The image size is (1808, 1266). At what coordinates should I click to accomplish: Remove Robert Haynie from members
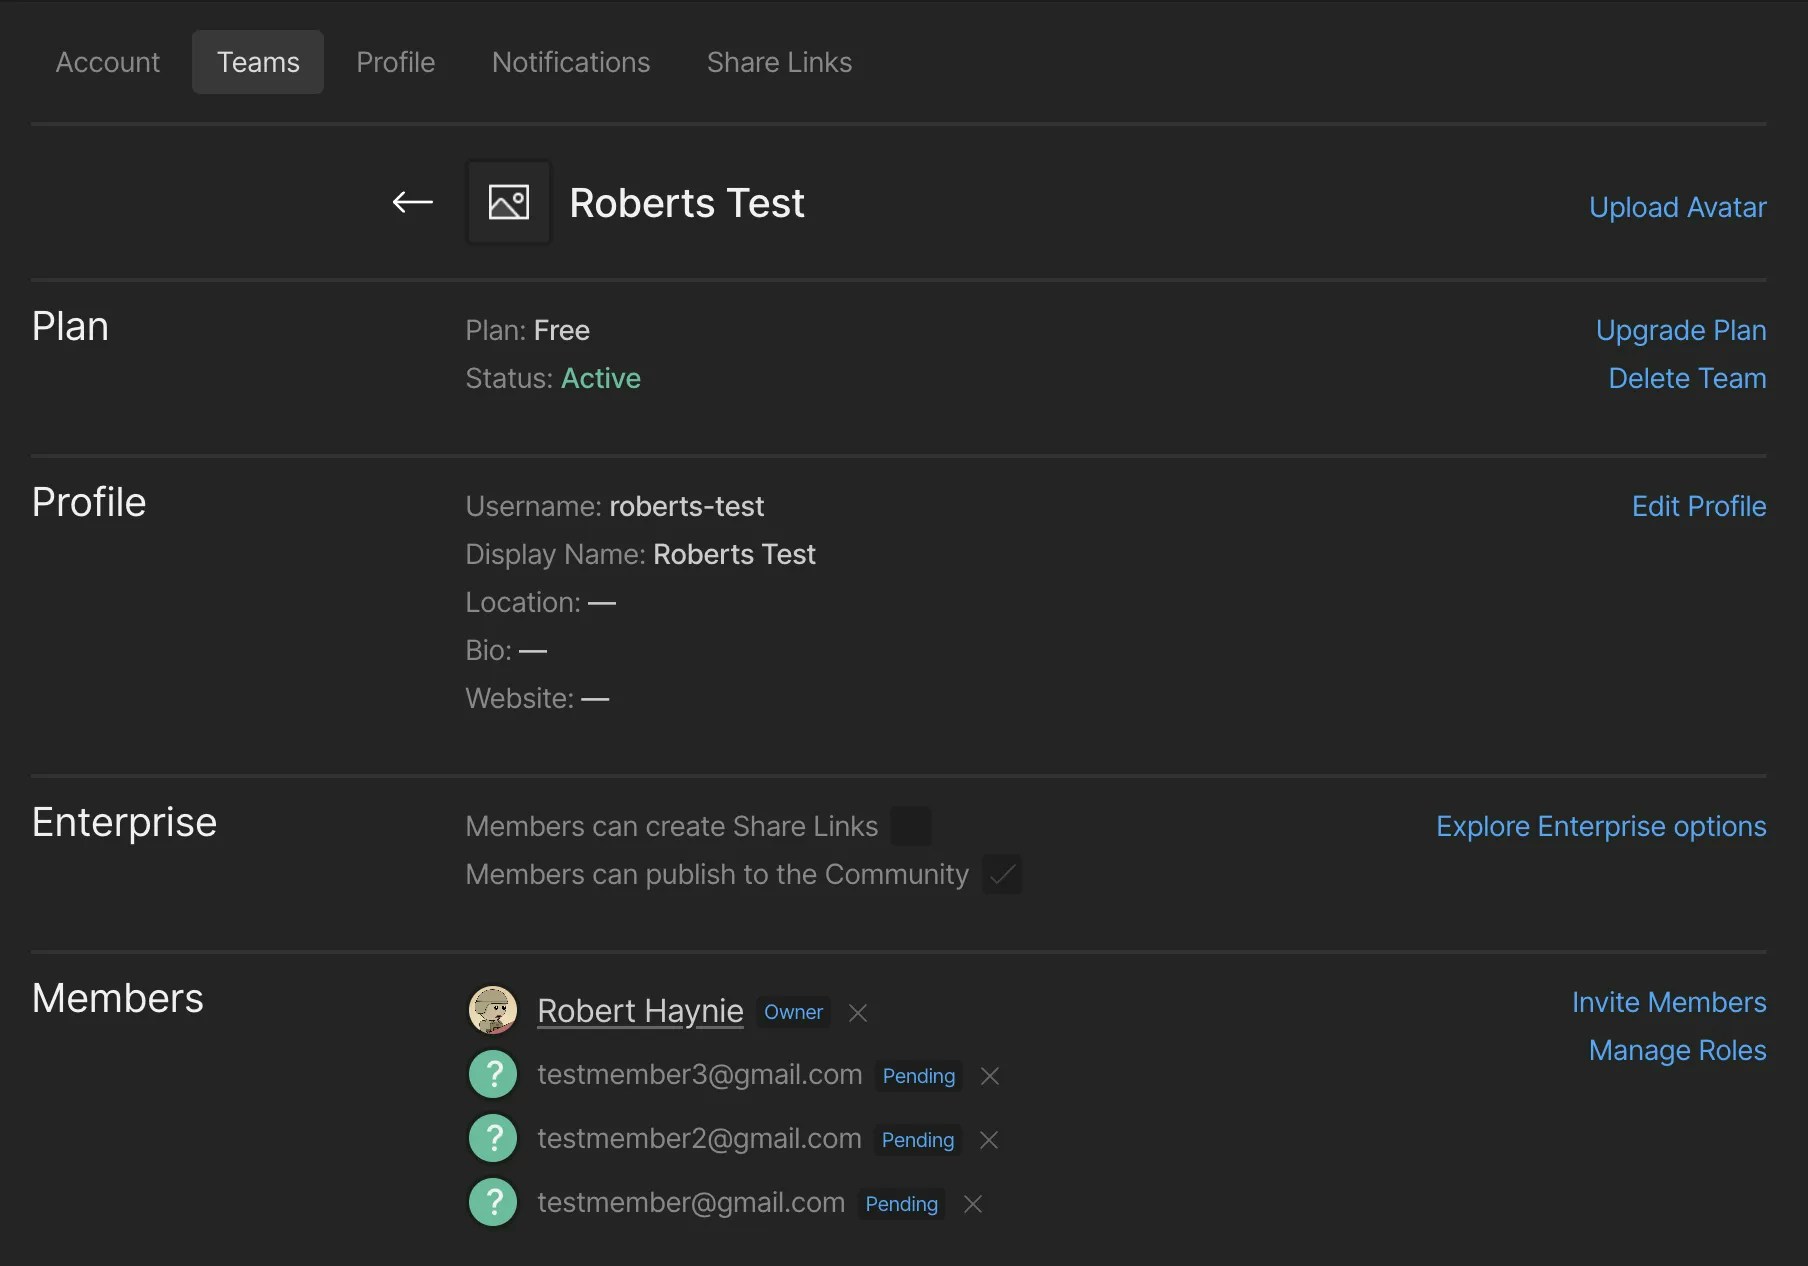click(x=858, y=1013)
